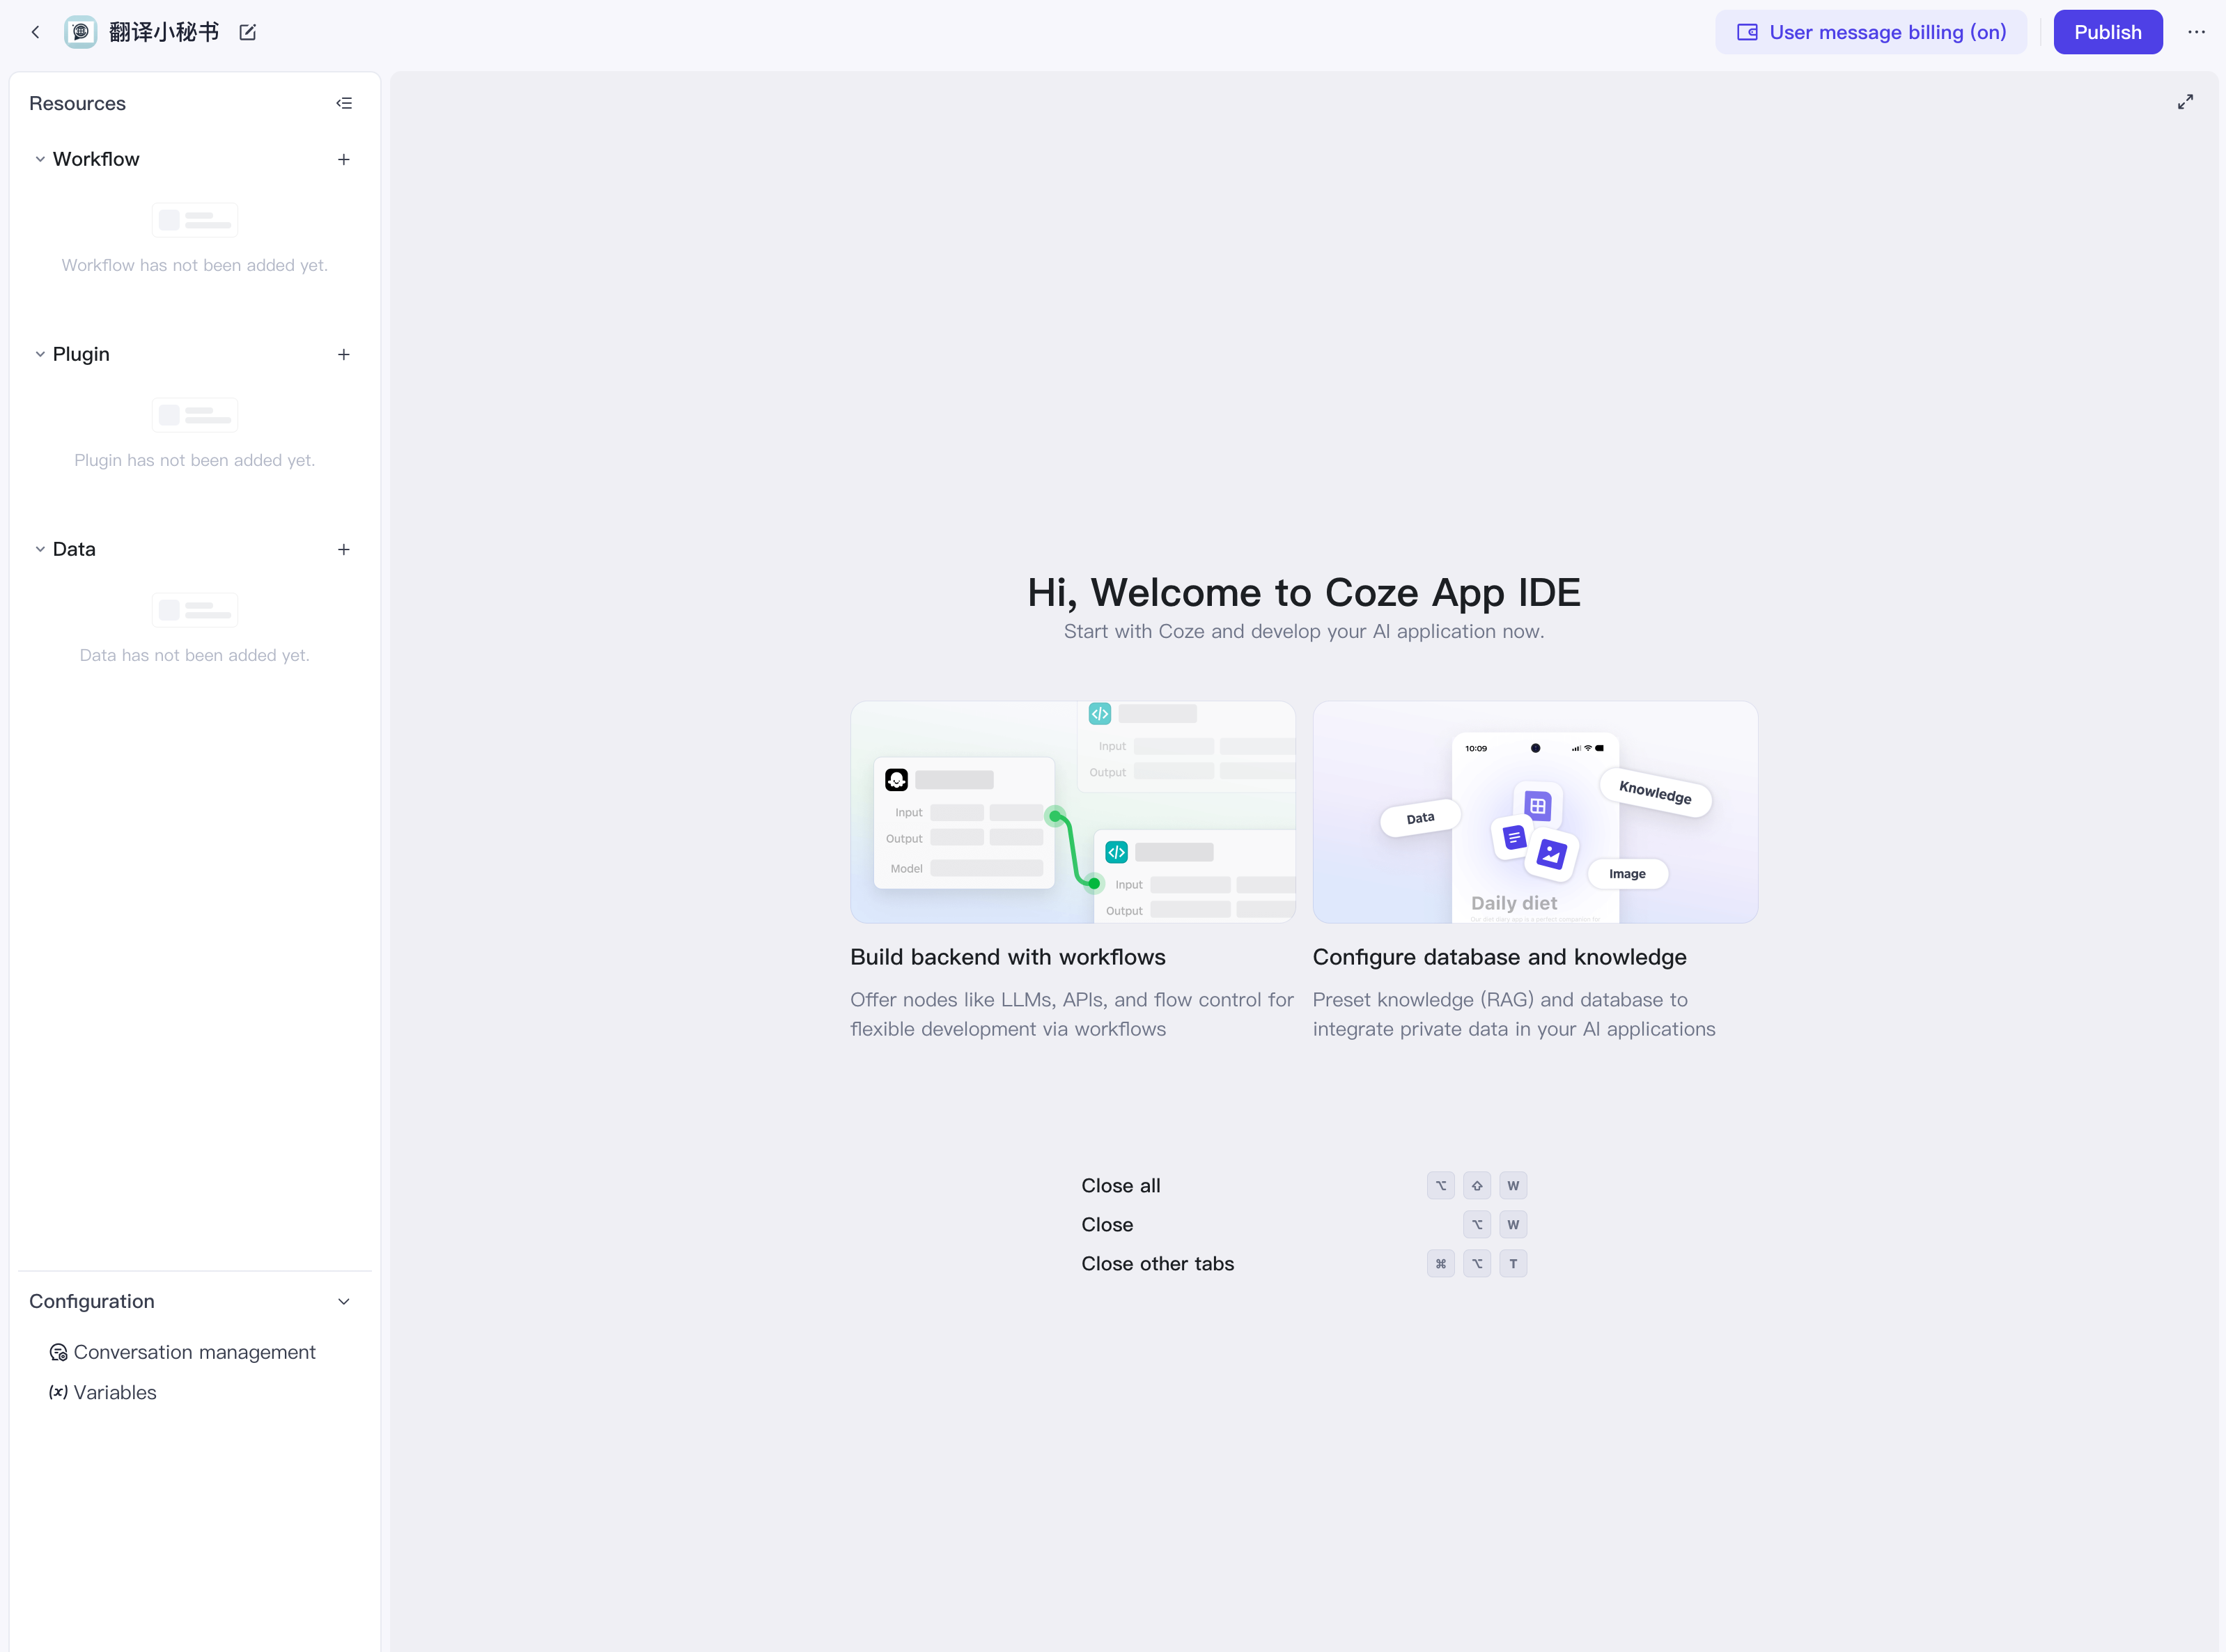This screenshot has height=1652, width=2226.
Task: Open Conversation management
Action: coord(194,1352)
